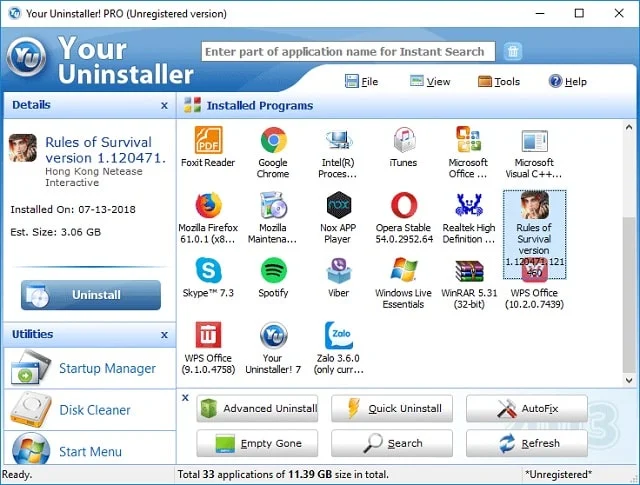Open the Tools menu
The image size is (640, 485).
point(499,81)
